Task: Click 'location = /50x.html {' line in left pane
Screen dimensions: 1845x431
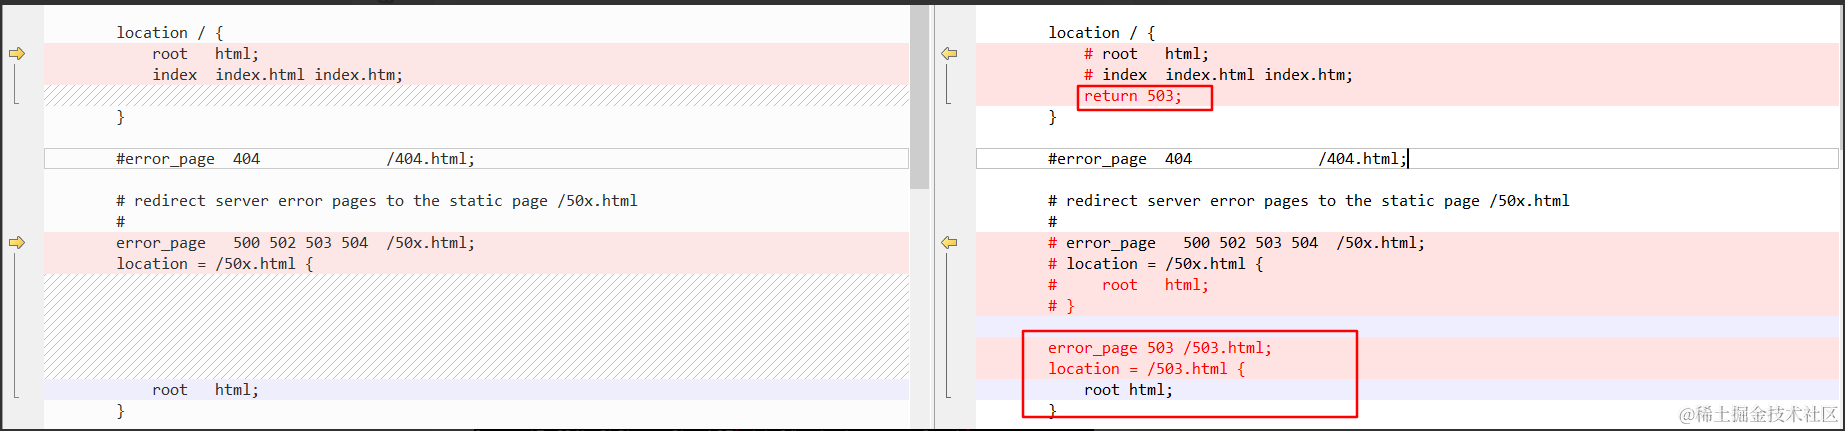Action: 214,264
